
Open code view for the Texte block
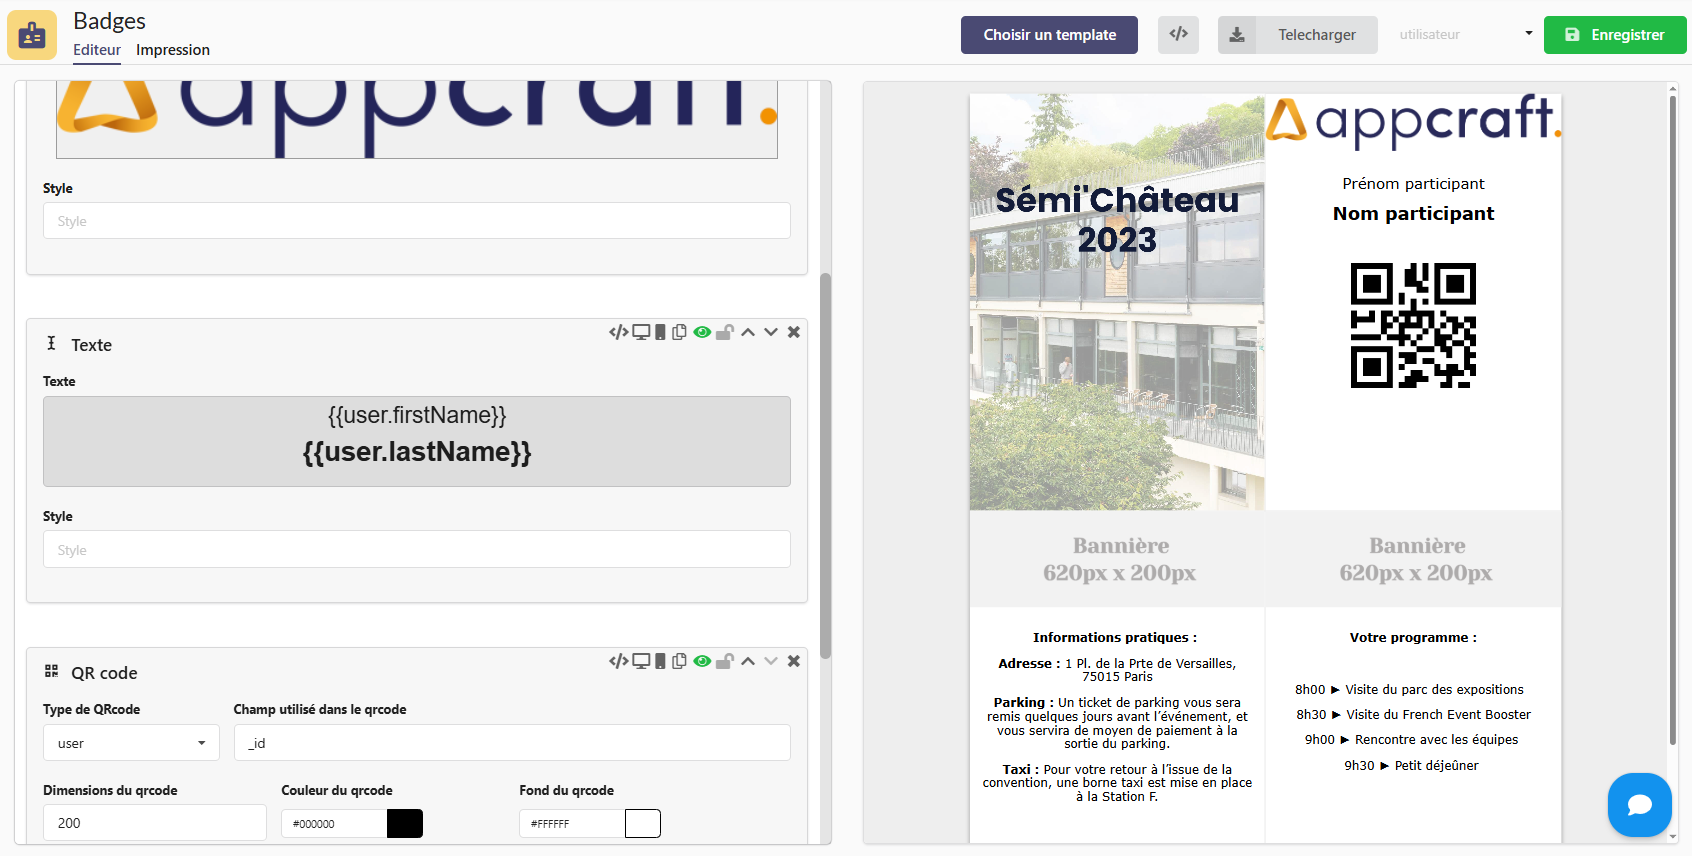tap(618, 332)
